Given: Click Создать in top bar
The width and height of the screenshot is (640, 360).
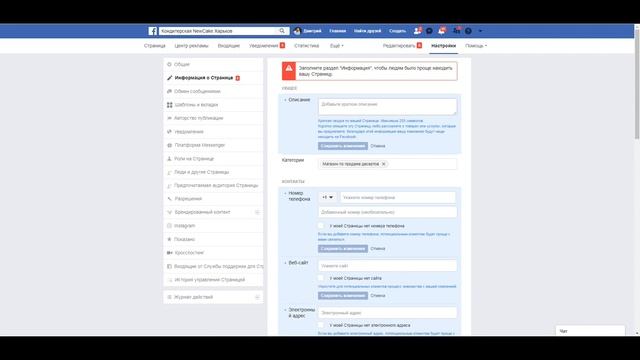Looking at the screenshot, I should (x=397, y=31).
